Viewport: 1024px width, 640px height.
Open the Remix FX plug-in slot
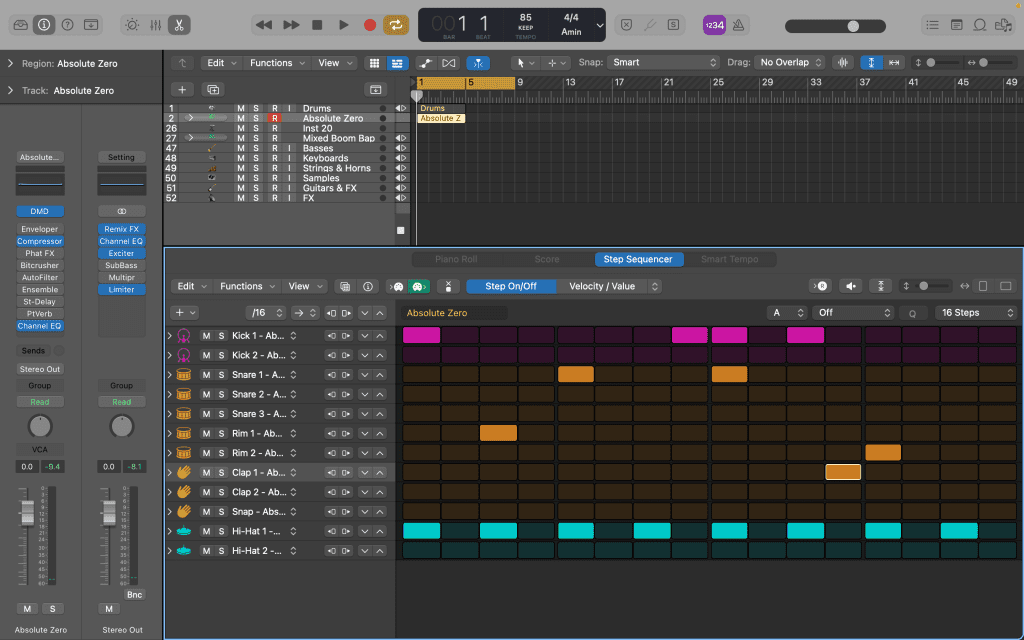click(121, 229)
